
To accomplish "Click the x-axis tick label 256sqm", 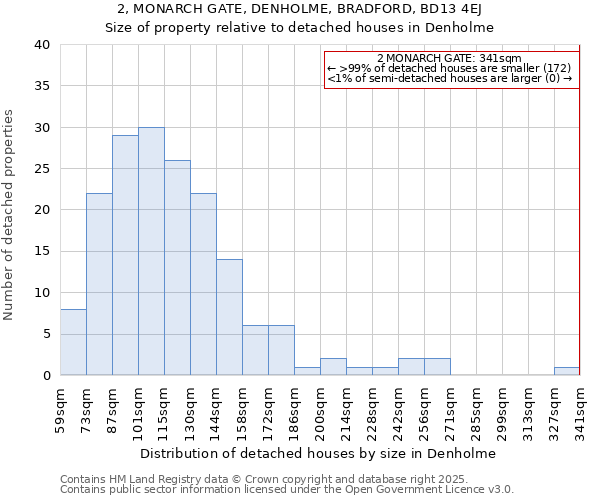I will point(424,414).
